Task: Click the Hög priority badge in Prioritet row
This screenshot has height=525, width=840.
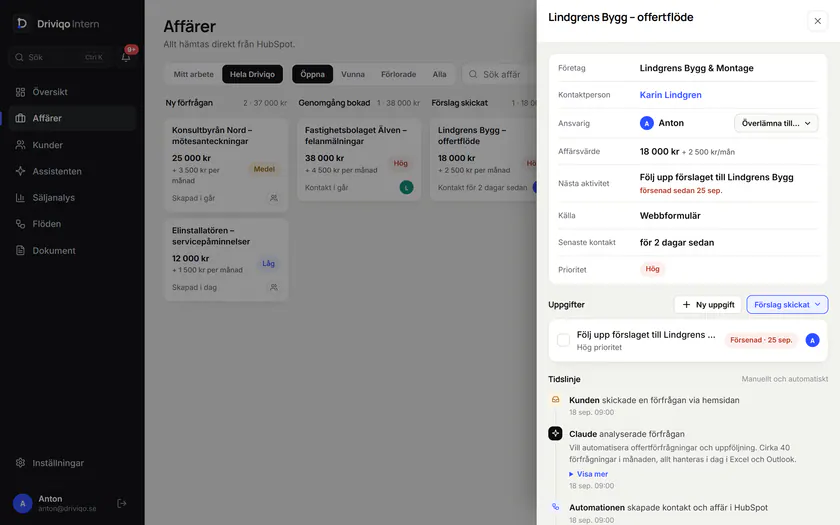Action: pos(652,269)
